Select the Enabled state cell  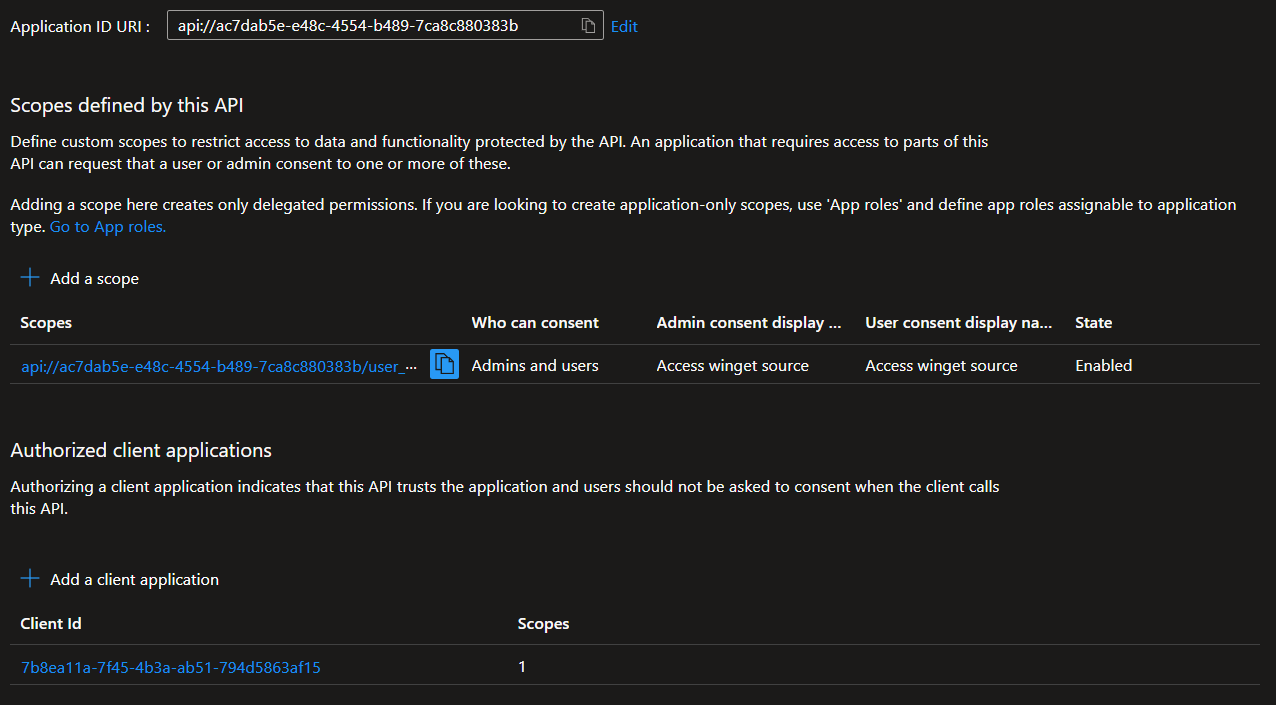(x=1103, y=366)
